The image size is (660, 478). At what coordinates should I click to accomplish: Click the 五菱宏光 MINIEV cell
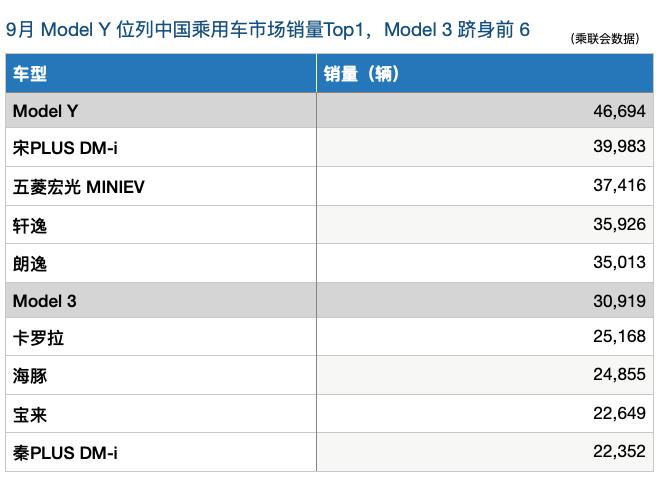(78, 187)
